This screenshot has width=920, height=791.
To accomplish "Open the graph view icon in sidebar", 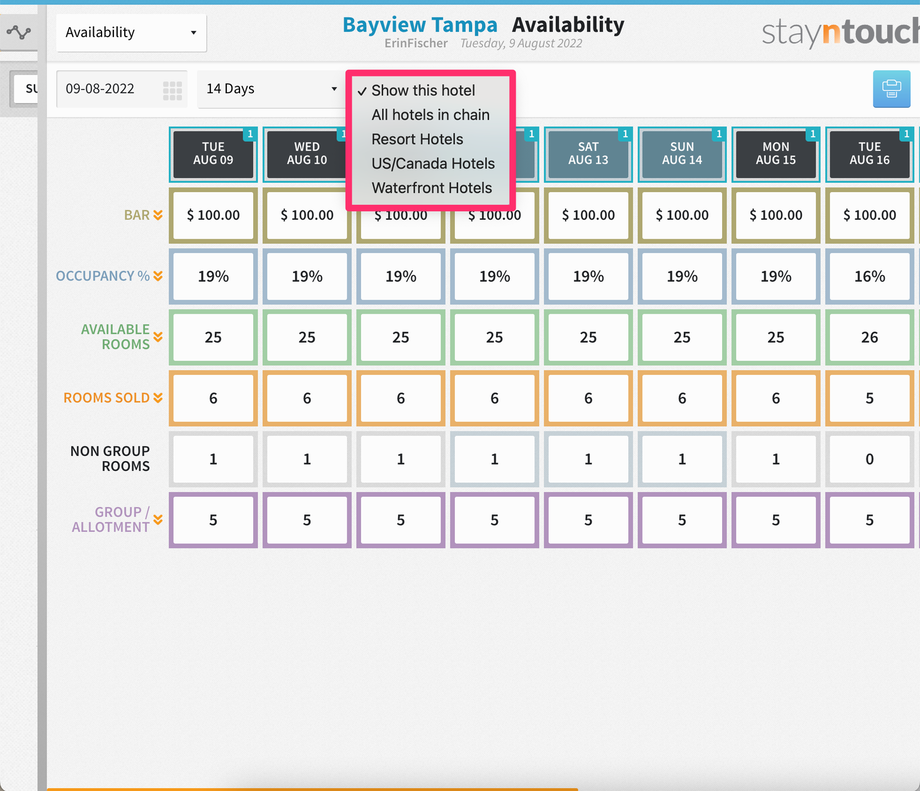I will 18,32.
